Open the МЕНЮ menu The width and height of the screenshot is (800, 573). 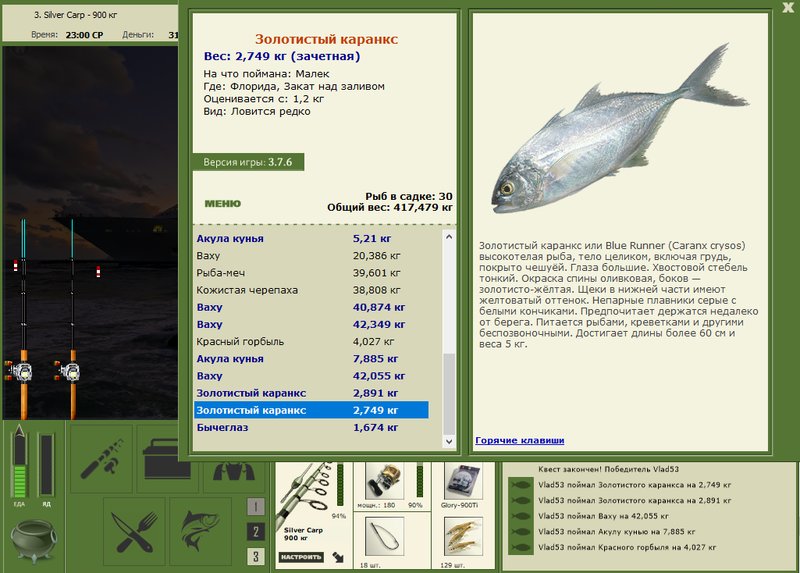click(x=222, y=204)
